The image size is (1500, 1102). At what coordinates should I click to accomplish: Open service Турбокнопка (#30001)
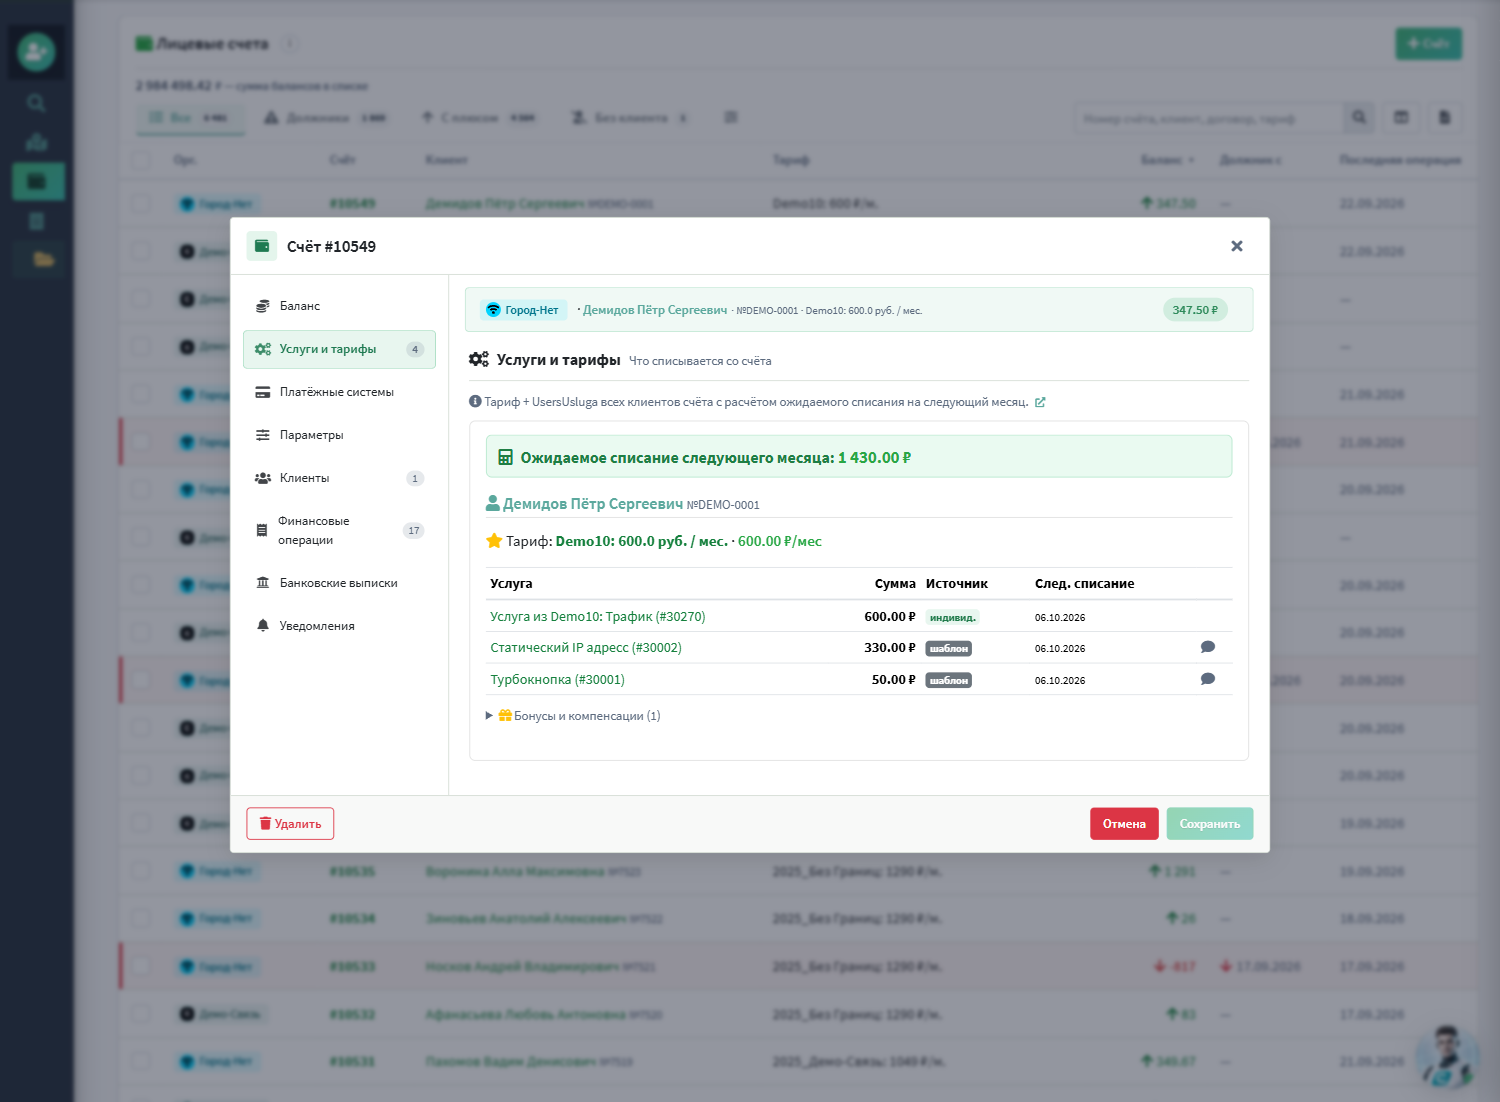click(x=557, y=680)
